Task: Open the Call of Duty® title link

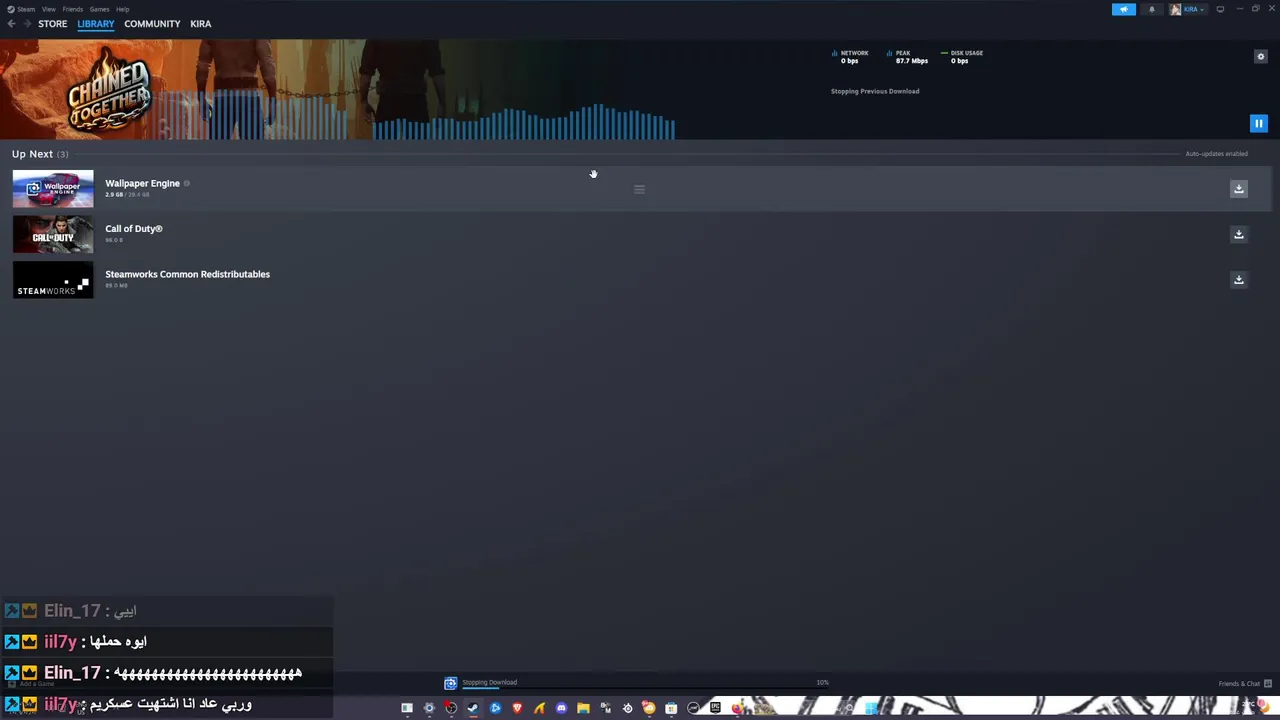Action: tap(134, 229)
